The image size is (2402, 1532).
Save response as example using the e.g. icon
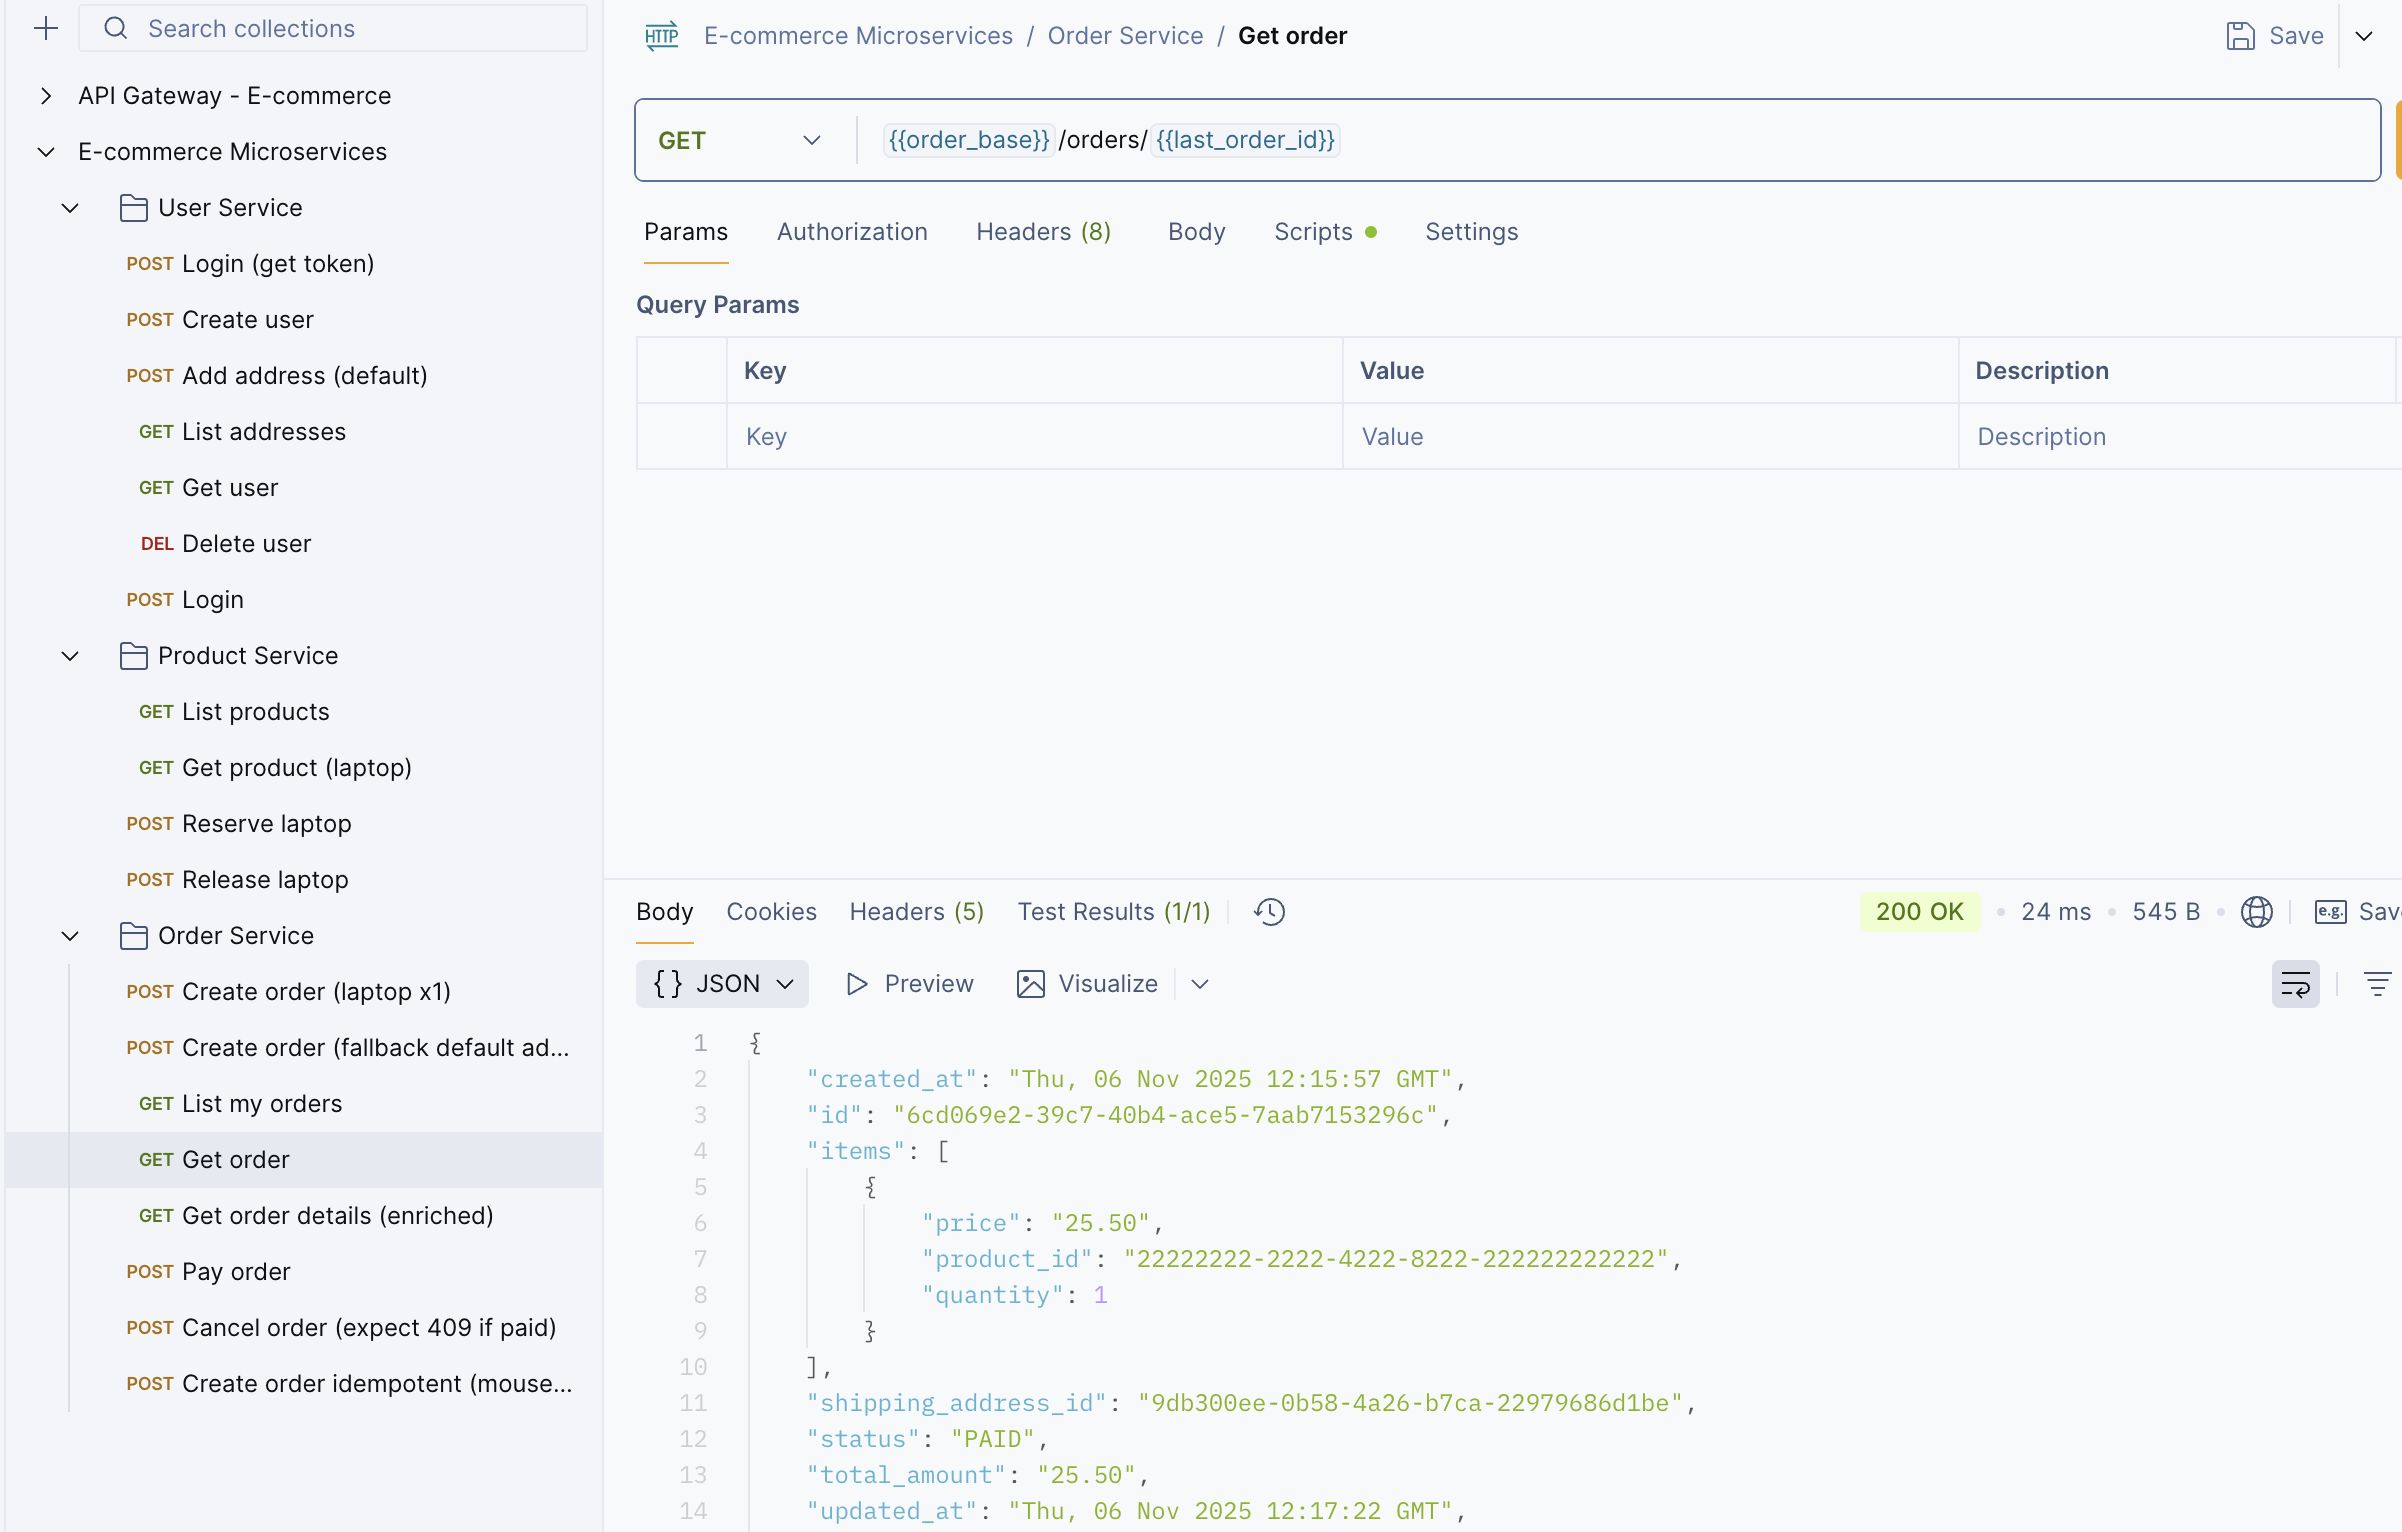pos(2329,911)
